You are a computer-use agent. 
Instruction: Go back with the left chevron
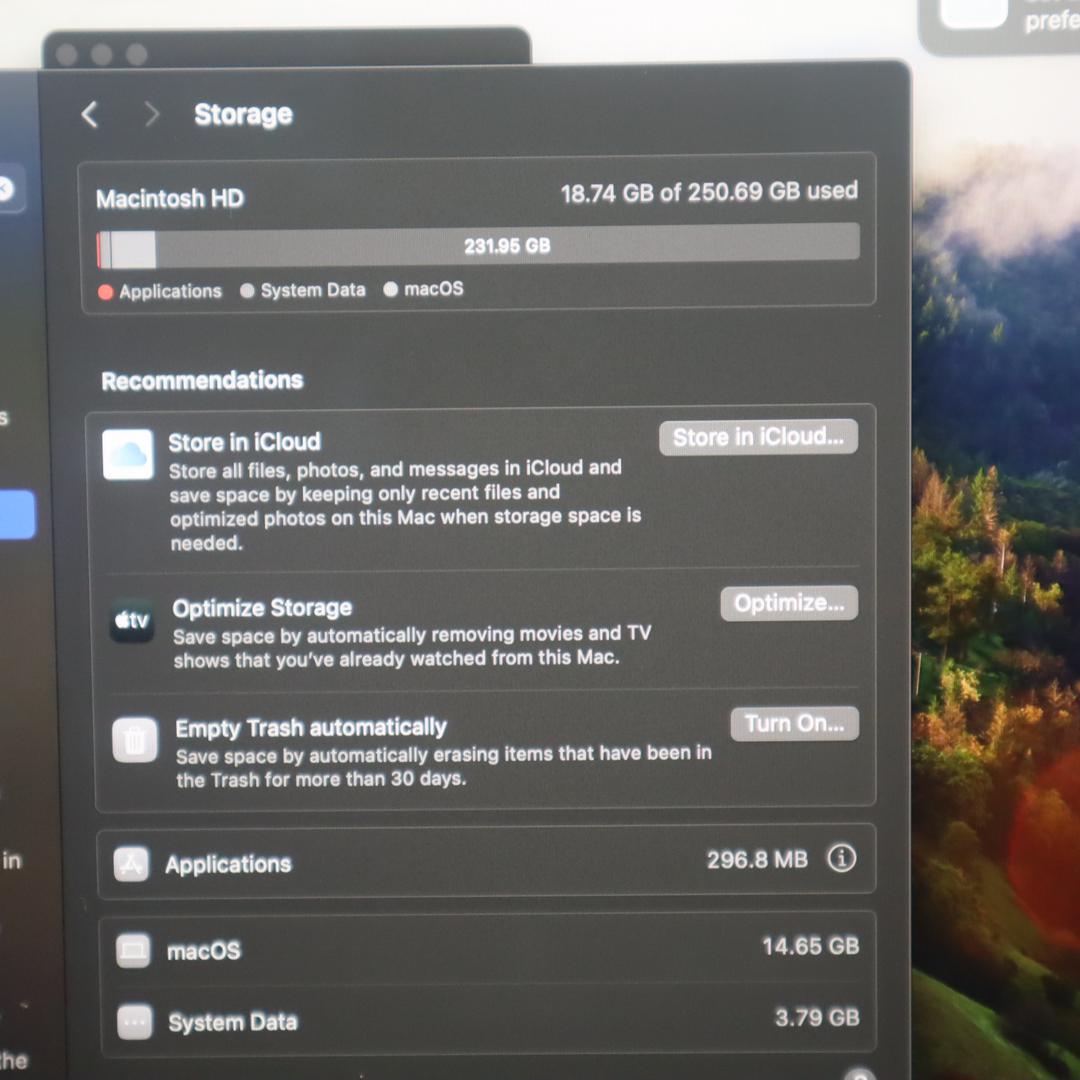(90, 115)
